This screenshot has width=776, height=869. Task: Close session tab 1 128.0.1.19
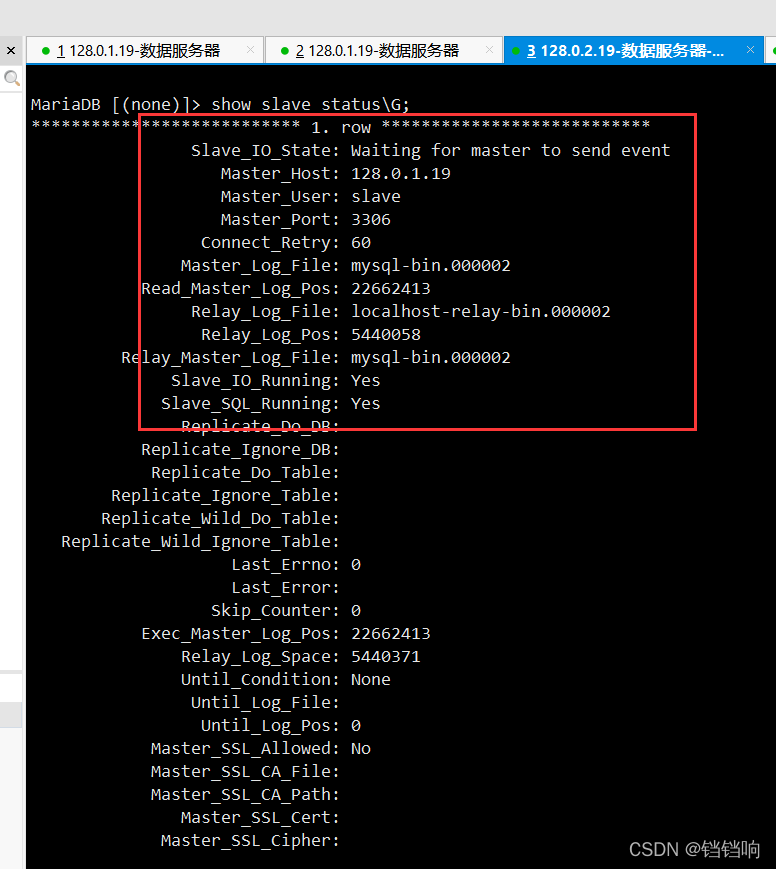(x=251, y=50)
